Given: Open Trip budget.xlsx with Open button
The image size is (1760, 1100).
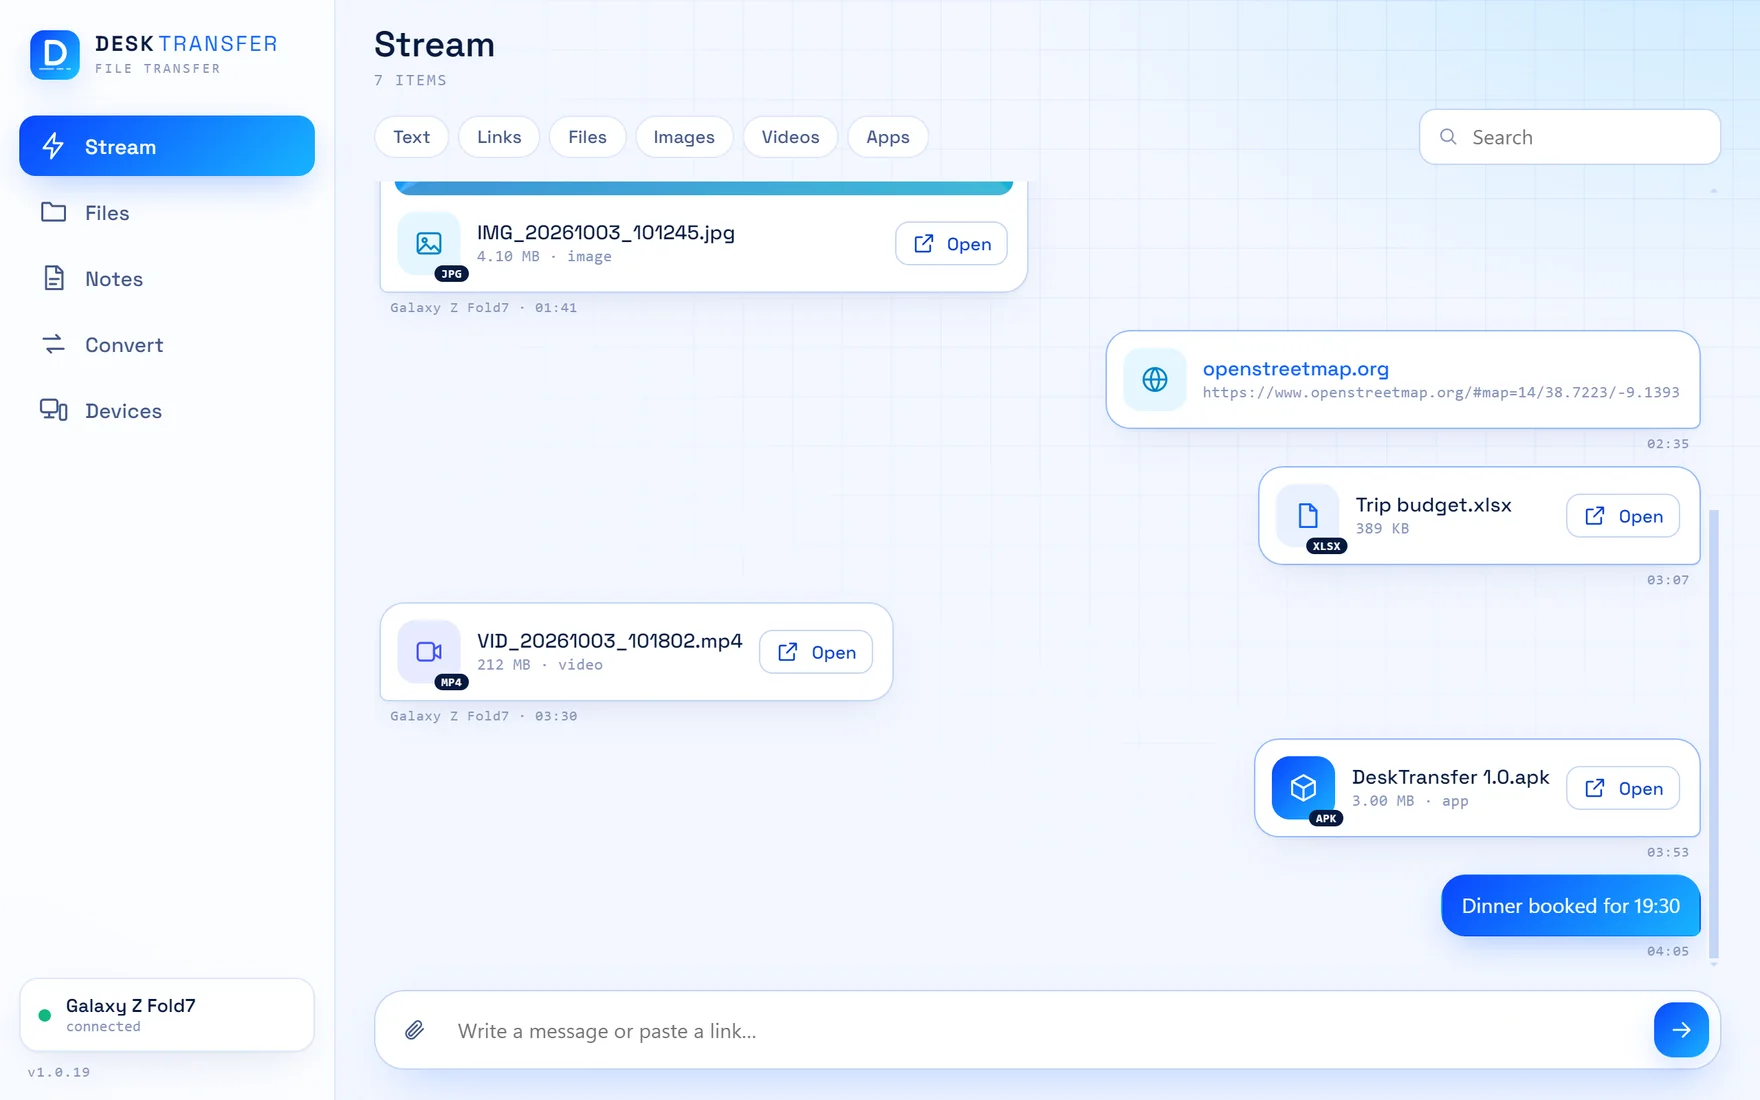Looking at the screenshot, I should tap(1623, 516).
